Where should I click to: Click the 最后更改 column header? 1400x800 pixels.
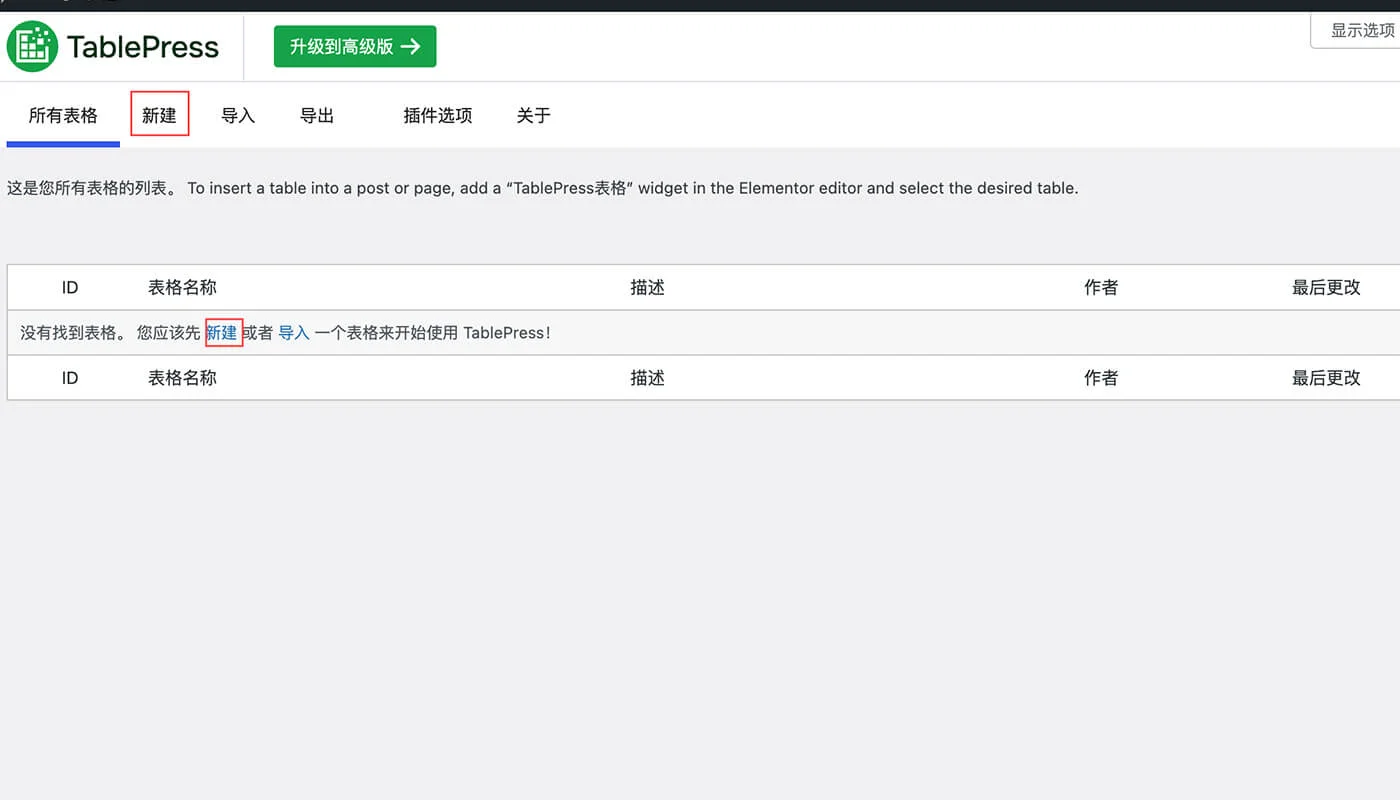point(1326,287)
